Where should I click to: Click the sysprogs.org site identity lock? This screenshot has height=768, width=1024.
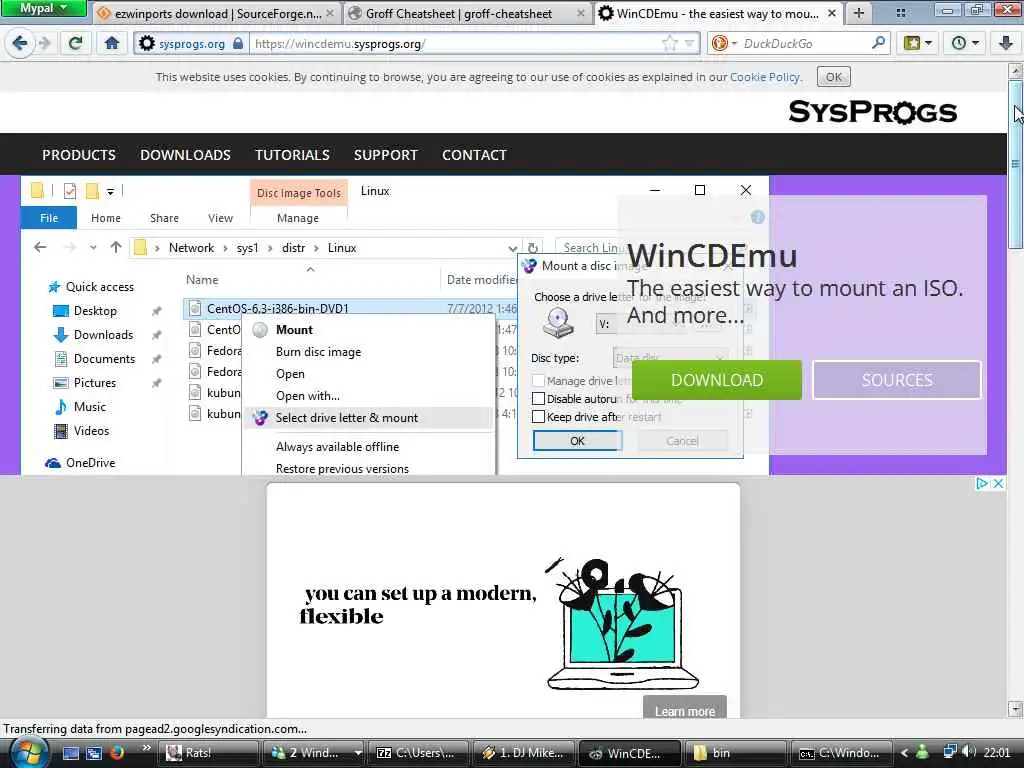[238, 44]
